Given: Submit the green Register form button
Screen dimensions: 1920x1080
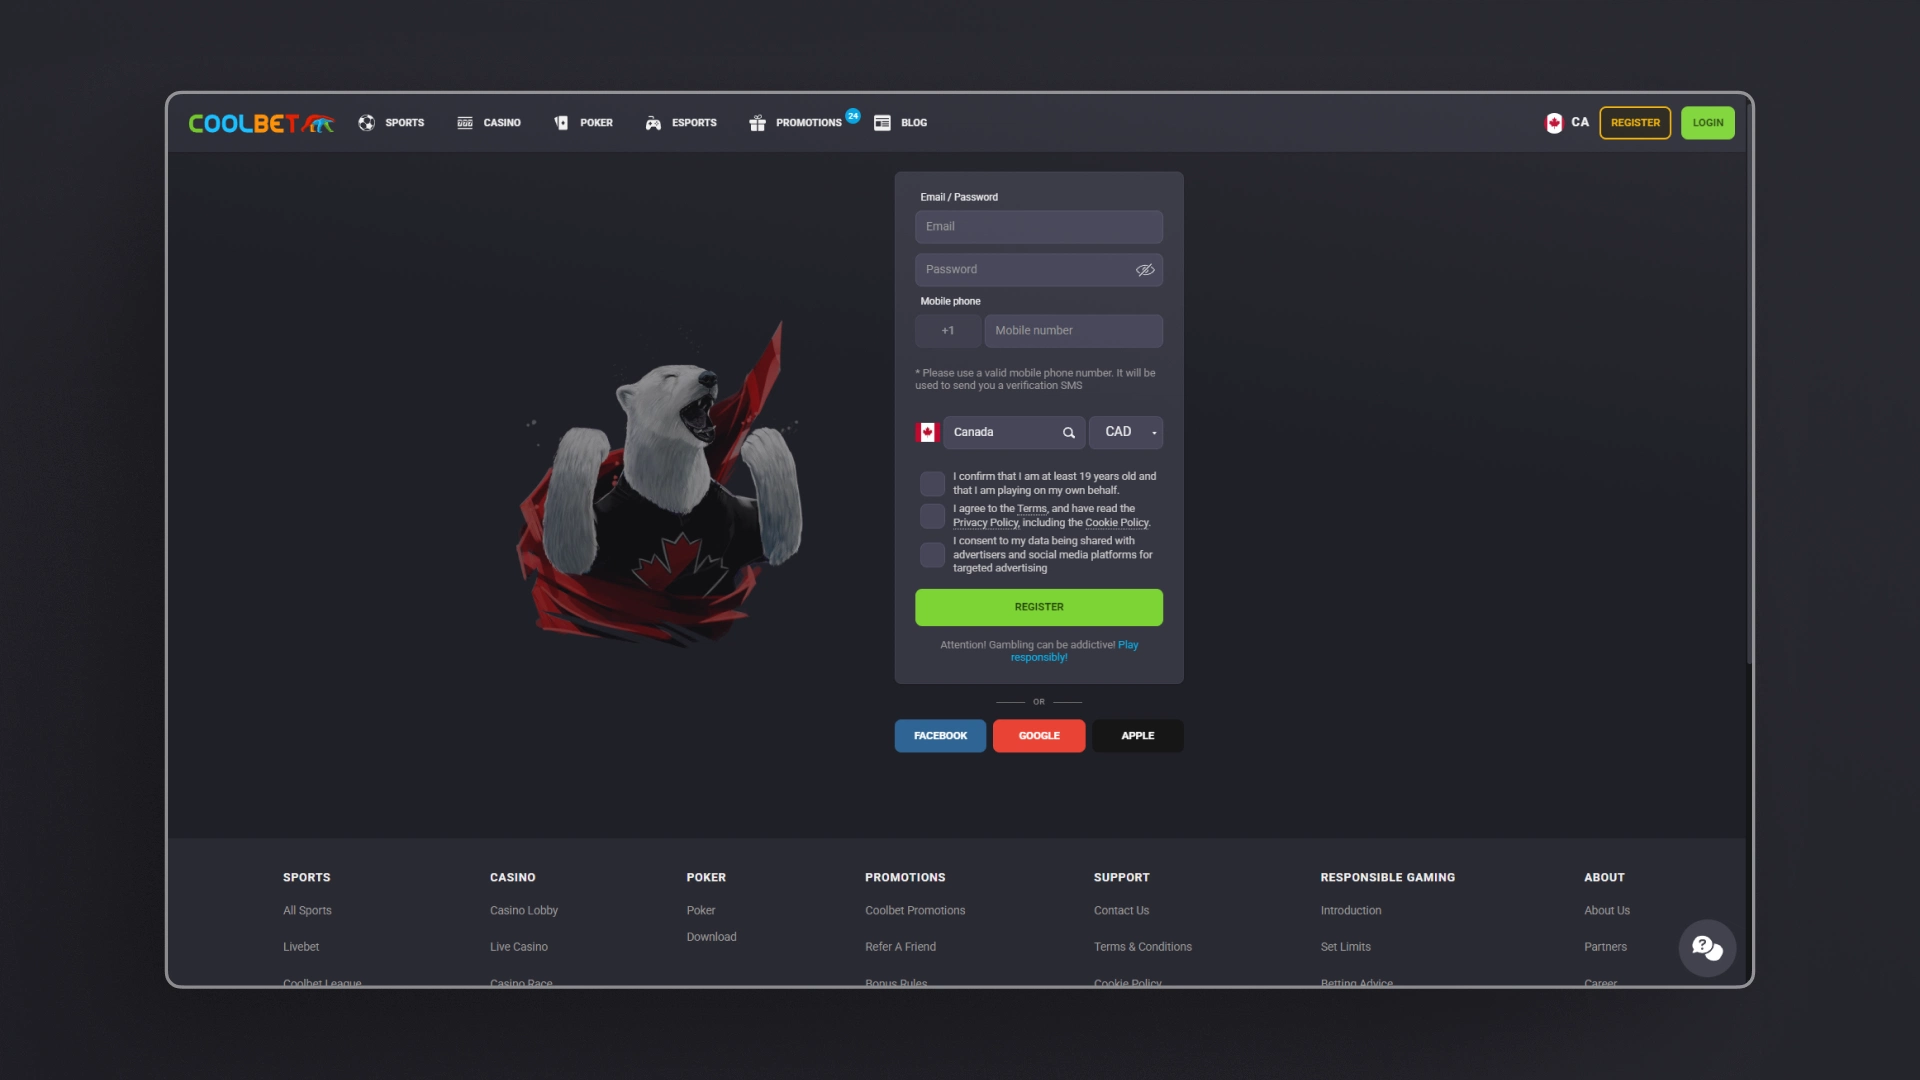Looking at the screenshot, I should 1039,608.
